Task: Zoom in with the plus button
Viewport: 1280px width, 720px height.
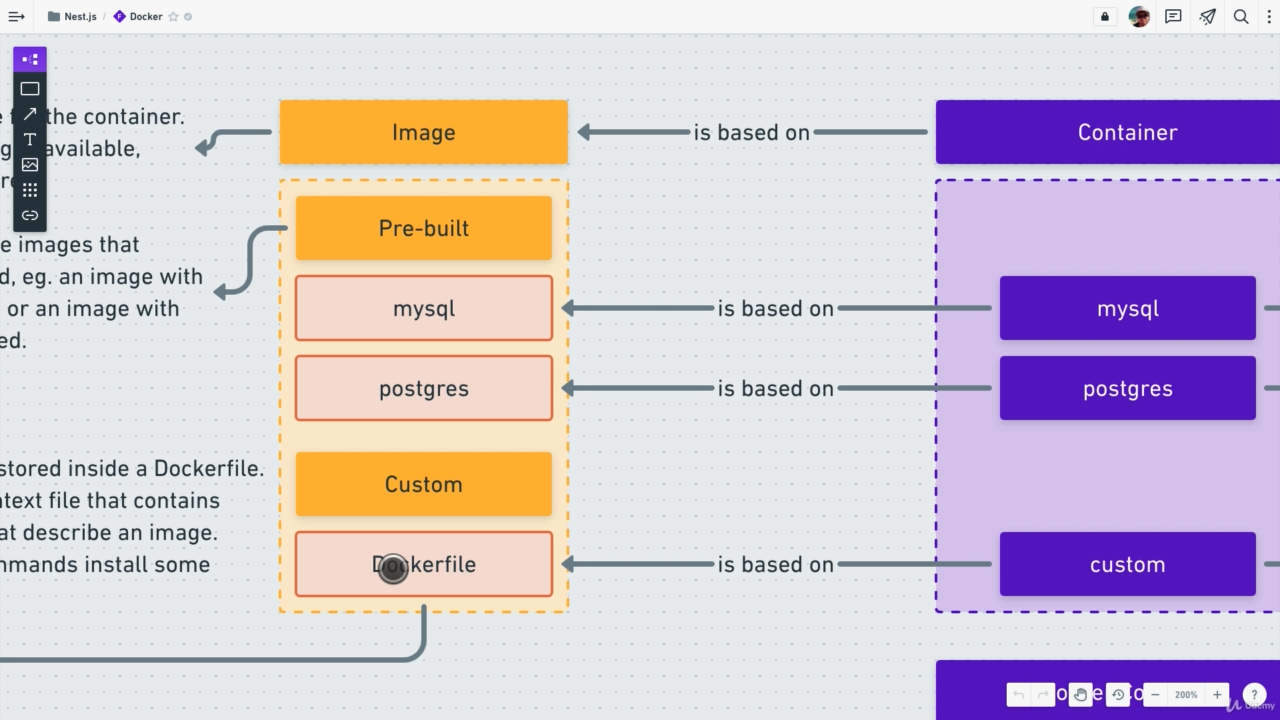Action: point(1217,695)
